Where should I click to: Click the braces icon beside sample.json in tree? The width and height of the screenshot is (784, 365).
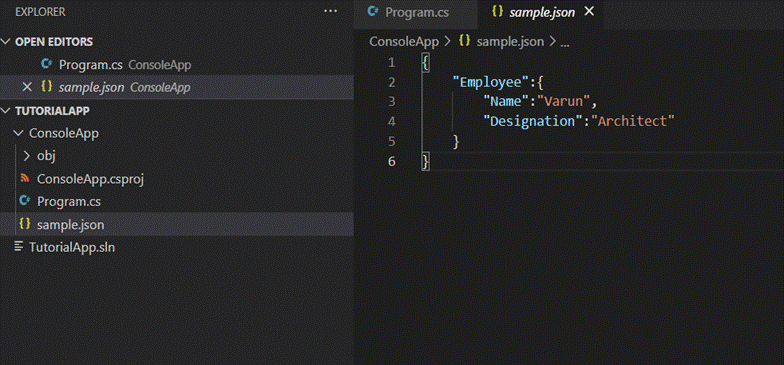(x=24, y=224)
